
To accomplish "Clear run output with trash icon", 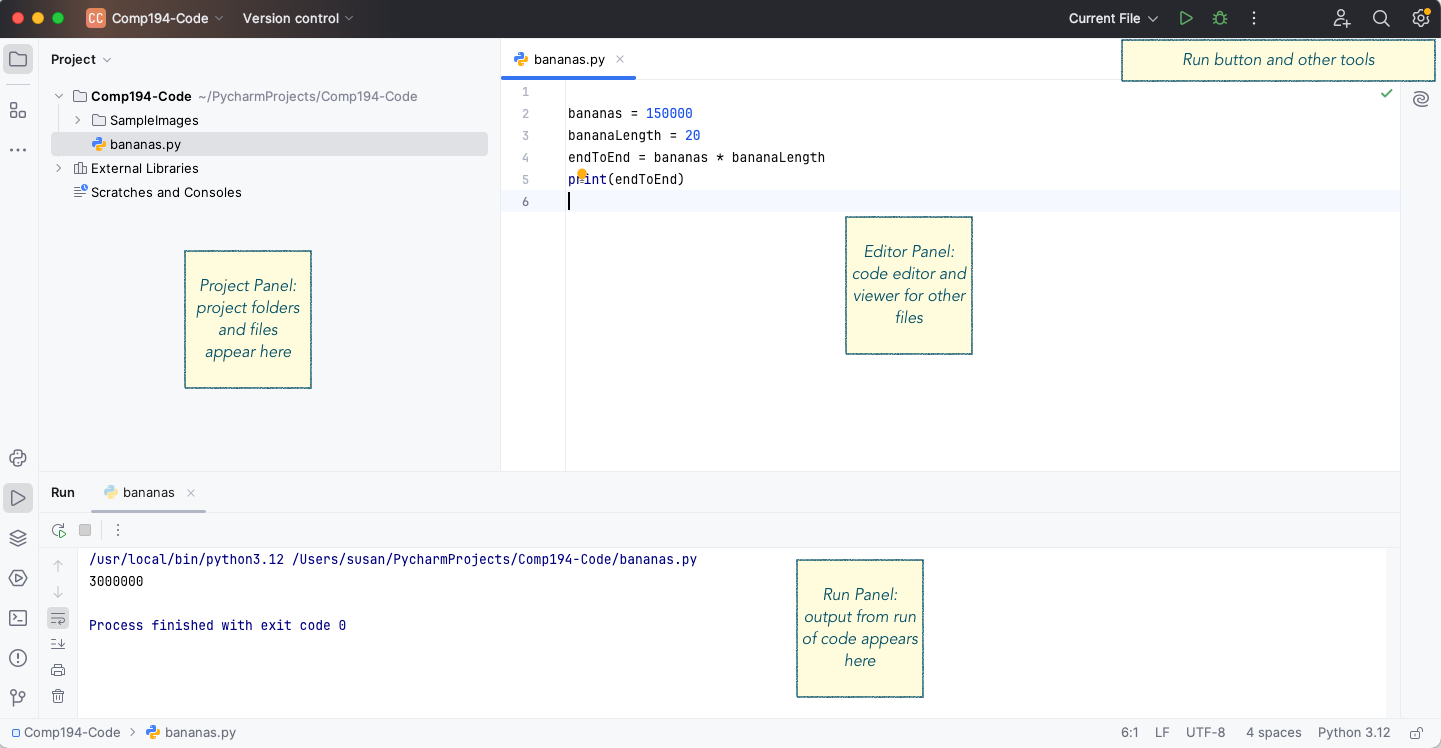I will [x=58, y=696].
